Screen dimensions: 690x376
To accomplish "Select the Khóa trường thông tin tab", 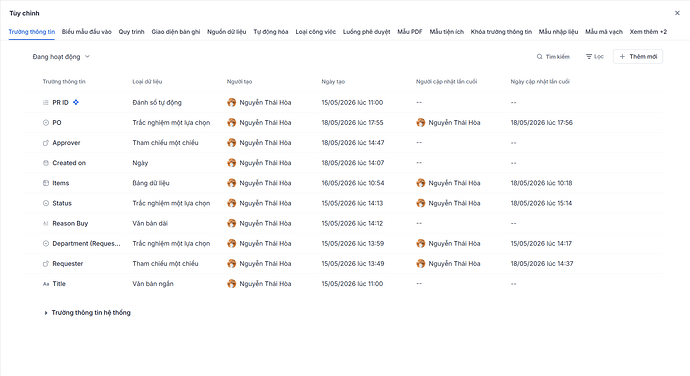I will (501, 32).
